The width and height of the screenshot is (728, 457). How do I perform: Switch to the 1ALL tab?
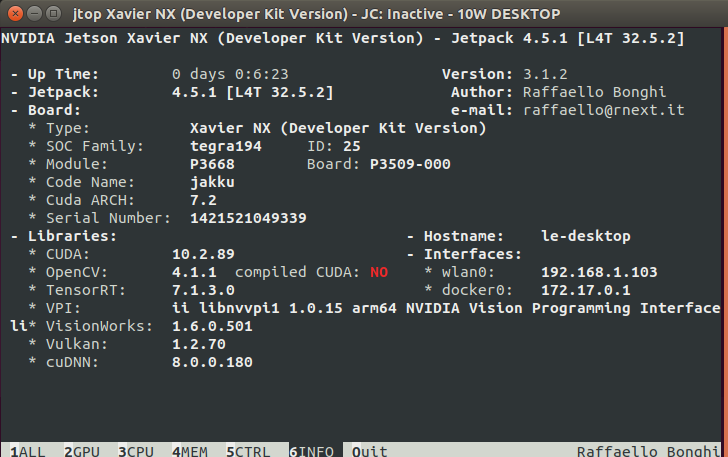[28, 451]
